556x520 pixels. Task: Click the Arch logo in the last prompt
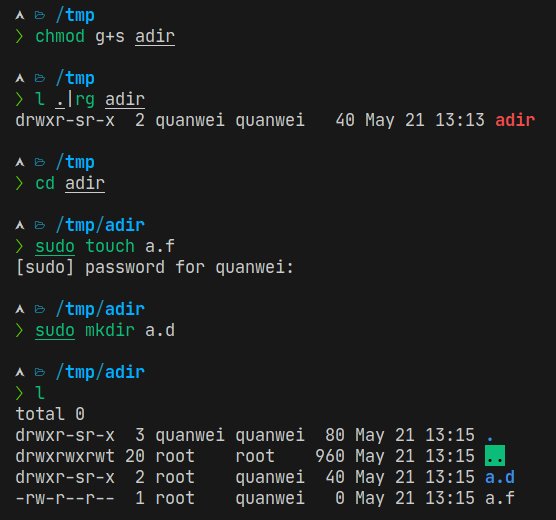pos(20,372)
